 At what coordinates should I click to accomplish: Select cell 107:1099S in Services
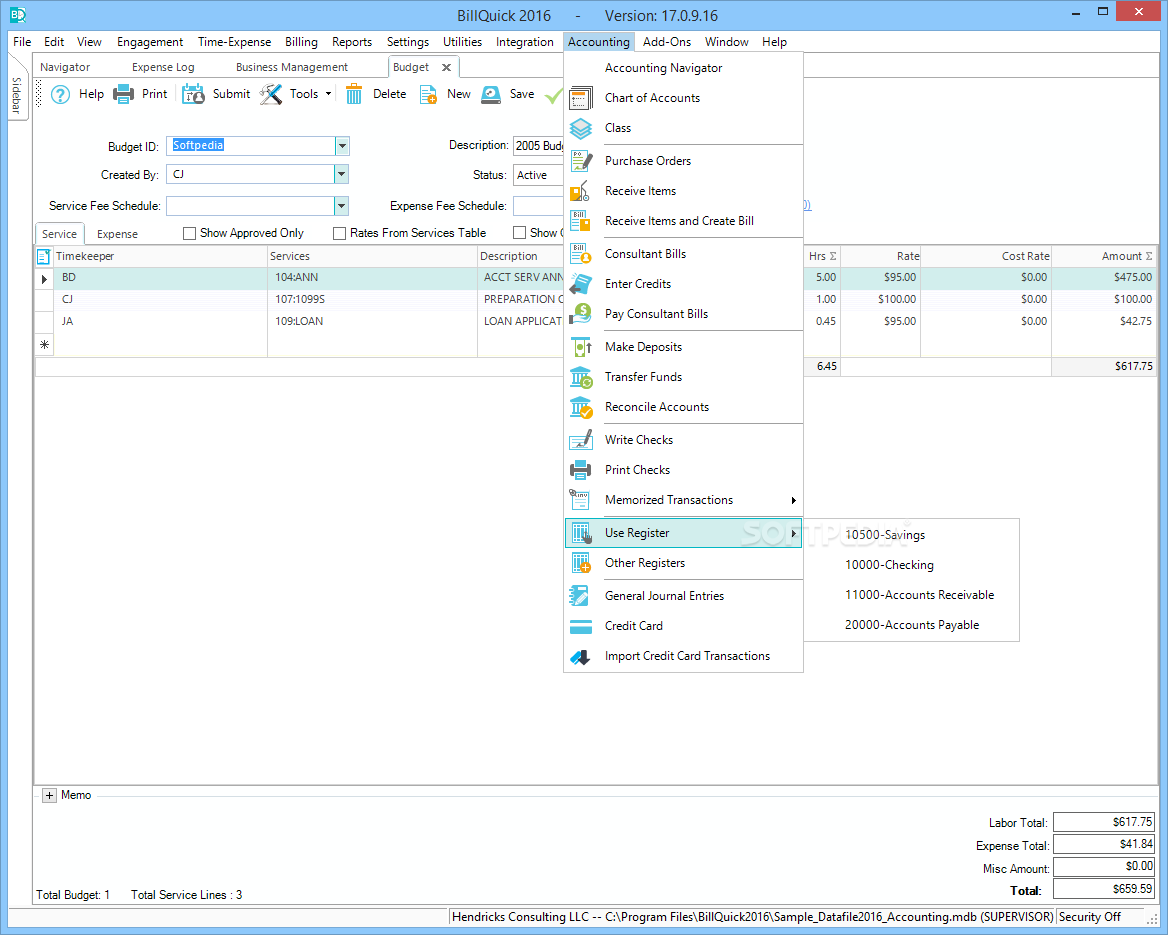372,299
